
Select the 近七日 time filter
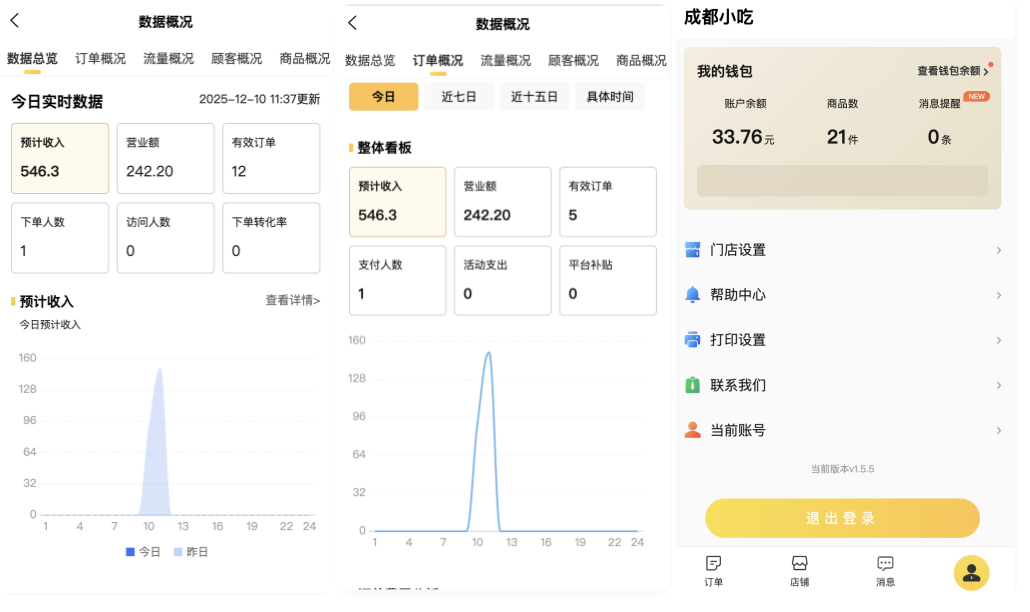[x=459, y=97]
